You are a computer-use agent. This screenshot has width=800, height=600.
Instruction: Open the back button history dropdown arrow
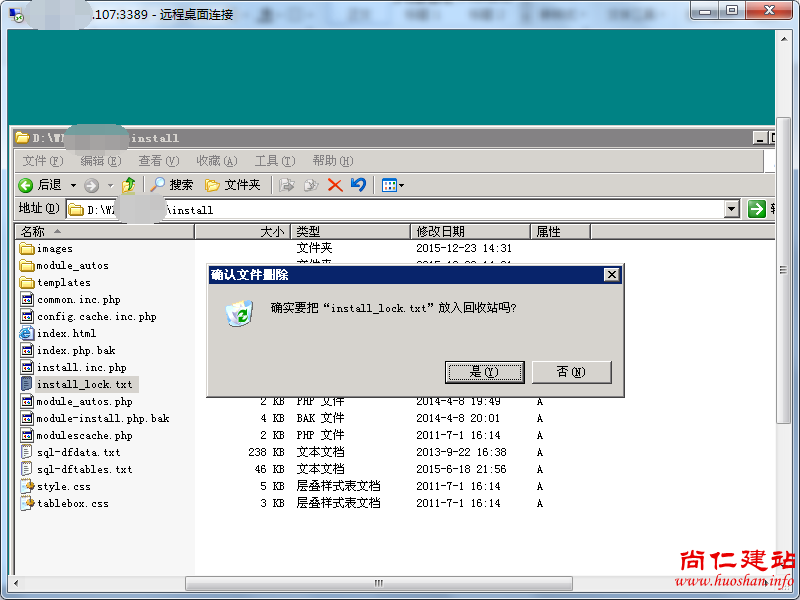[x=73, y=185]
